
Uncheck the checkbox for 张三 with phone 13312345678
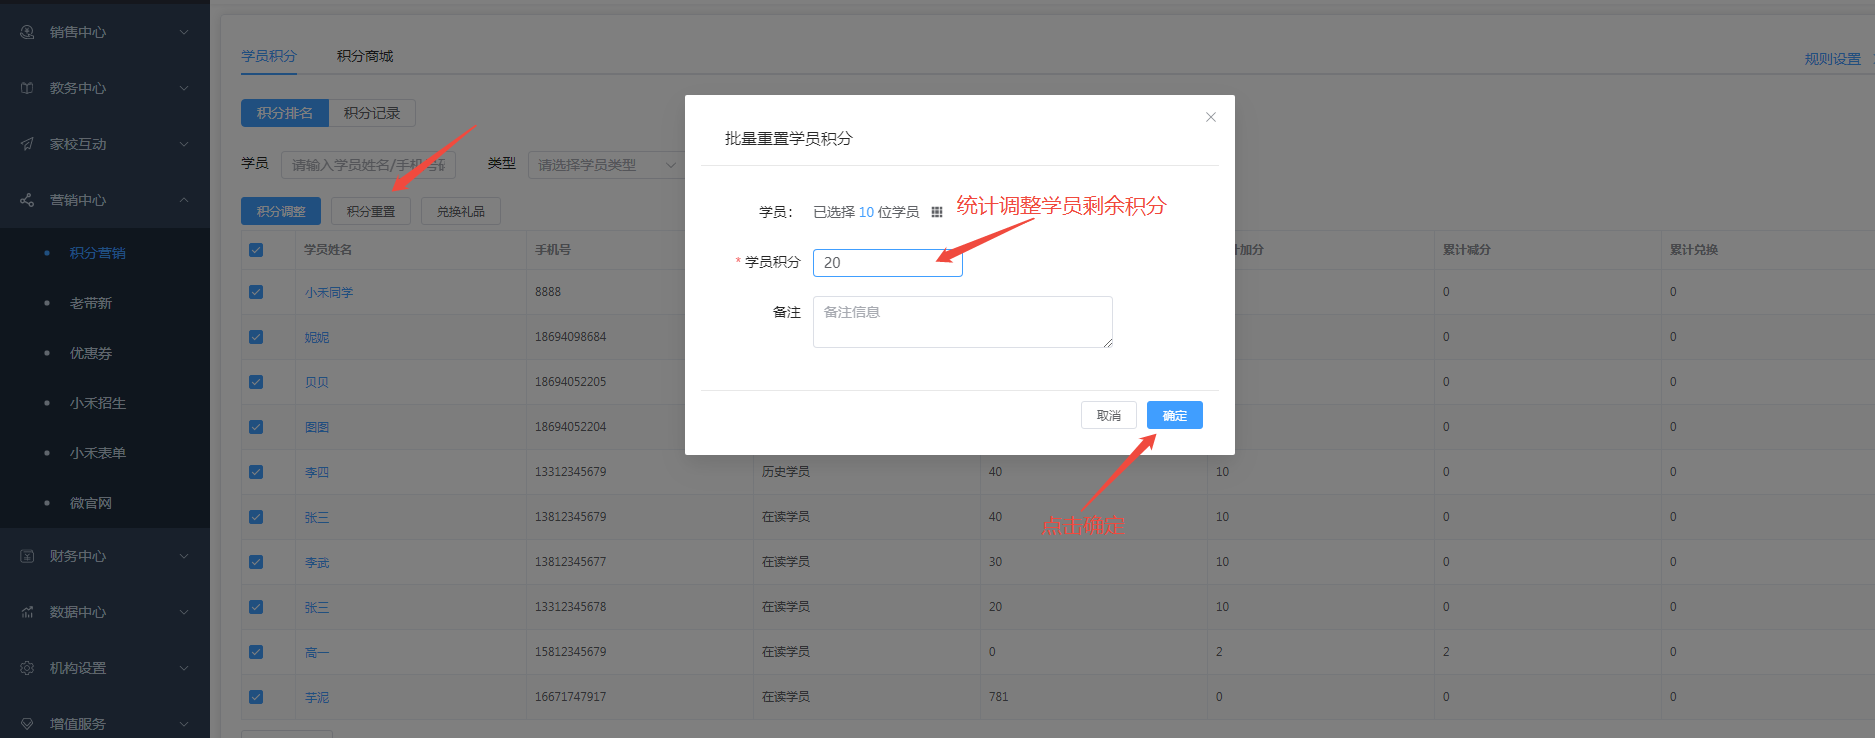256,607
